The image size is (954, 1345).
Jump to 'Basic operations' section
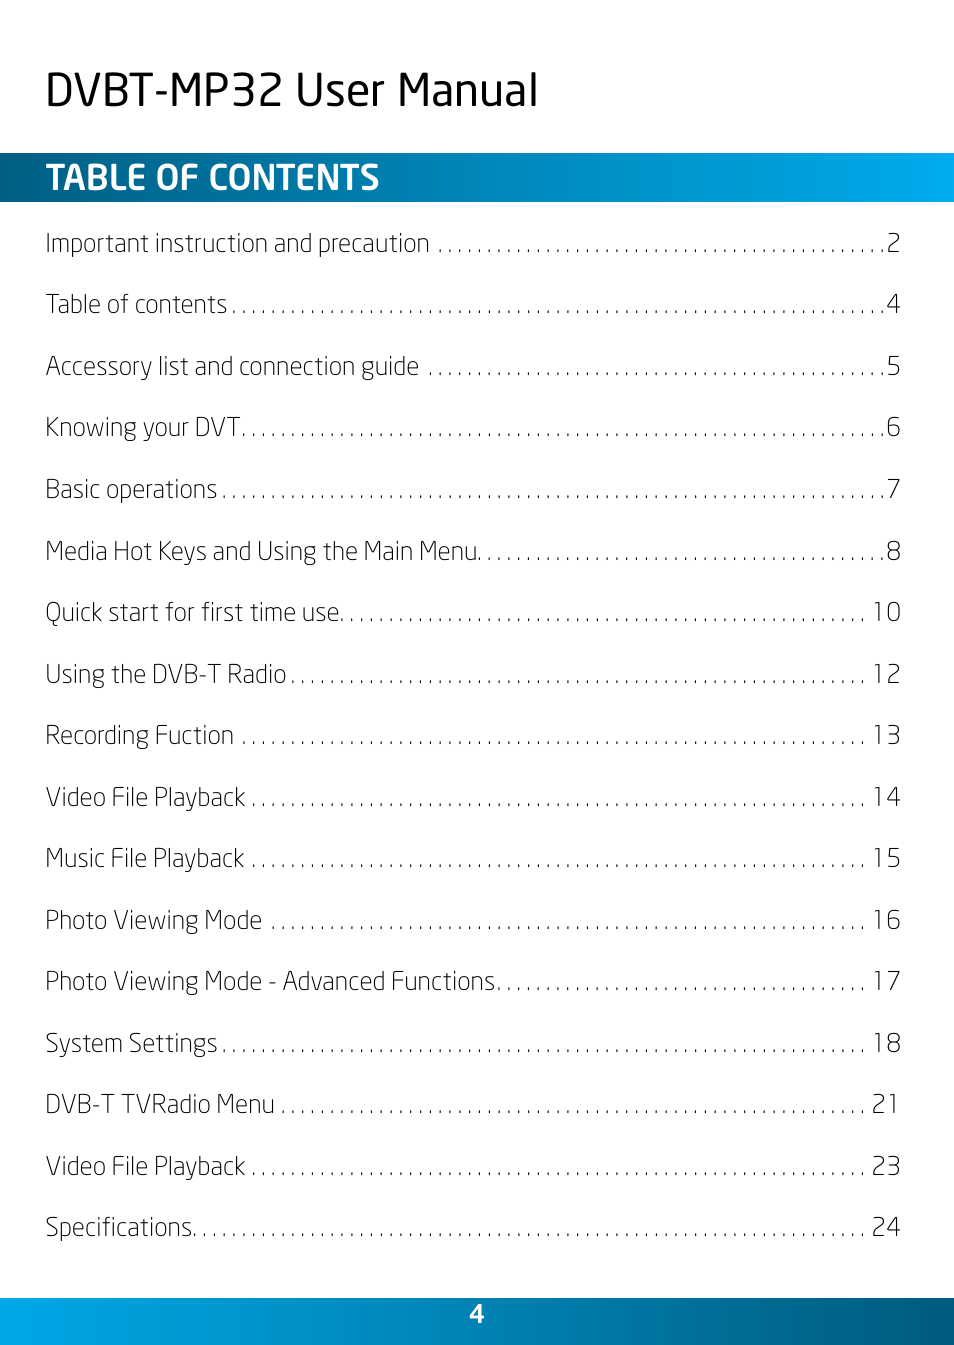[x=473, y=489]
